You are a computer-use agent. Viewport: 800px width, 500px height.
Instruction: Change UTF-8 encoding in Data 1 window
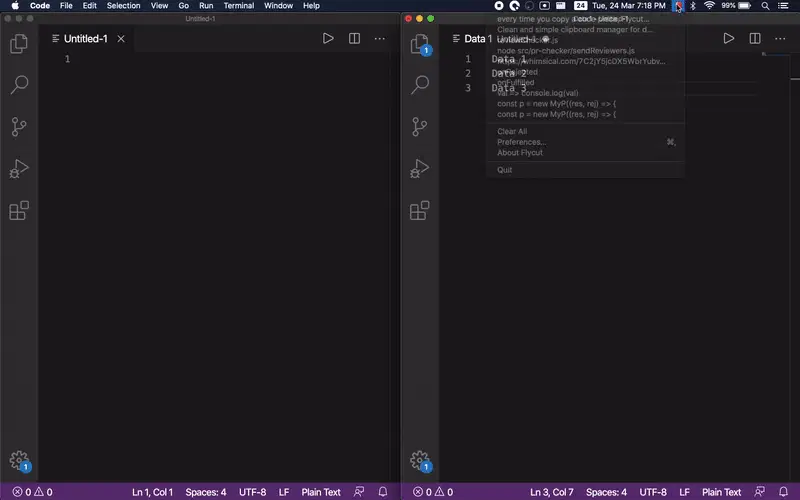(653, 492)
